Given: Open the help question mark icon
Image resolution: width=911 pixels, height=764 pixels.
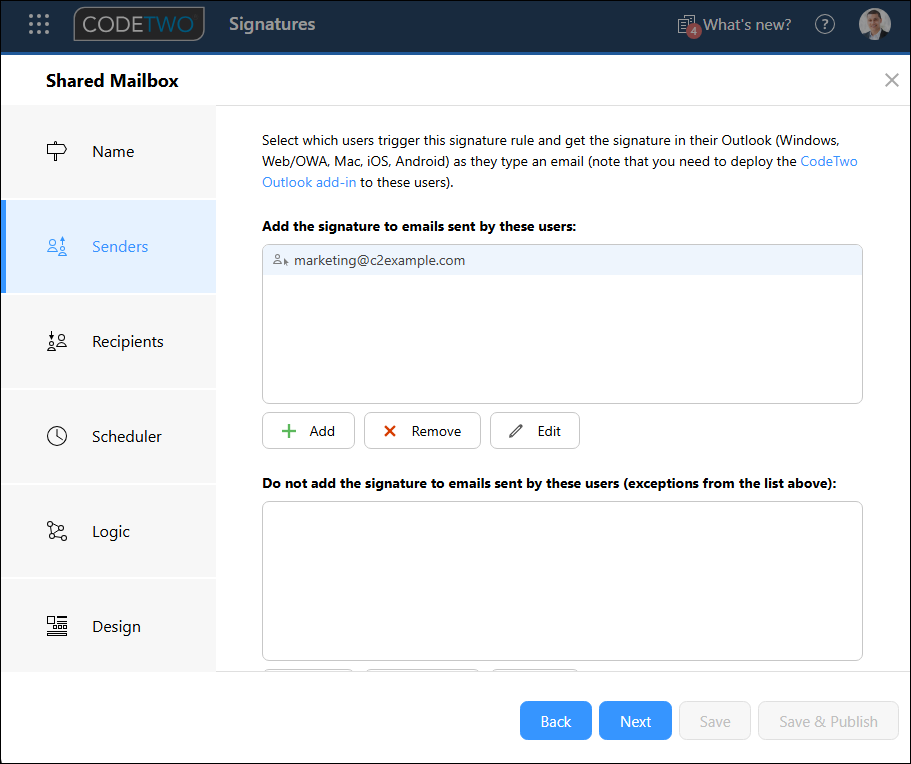Looking at the screenshot, I should pos(824,24).
